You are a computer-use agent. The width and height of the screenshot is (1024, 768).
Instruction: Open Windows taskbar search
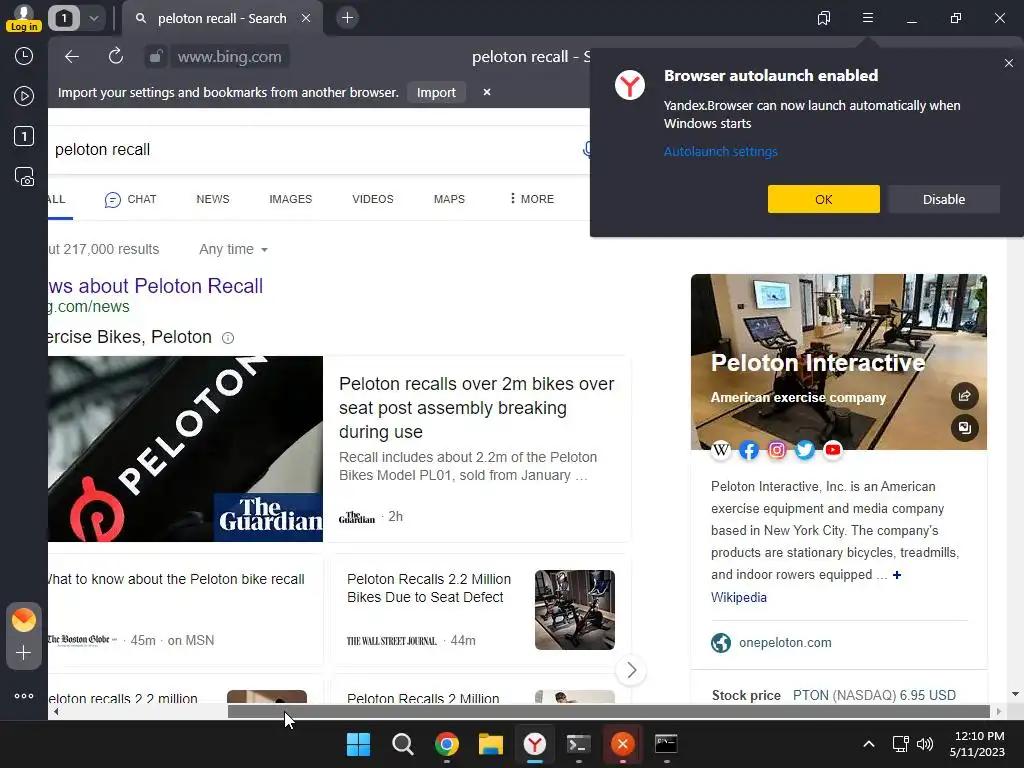point(402,744)
